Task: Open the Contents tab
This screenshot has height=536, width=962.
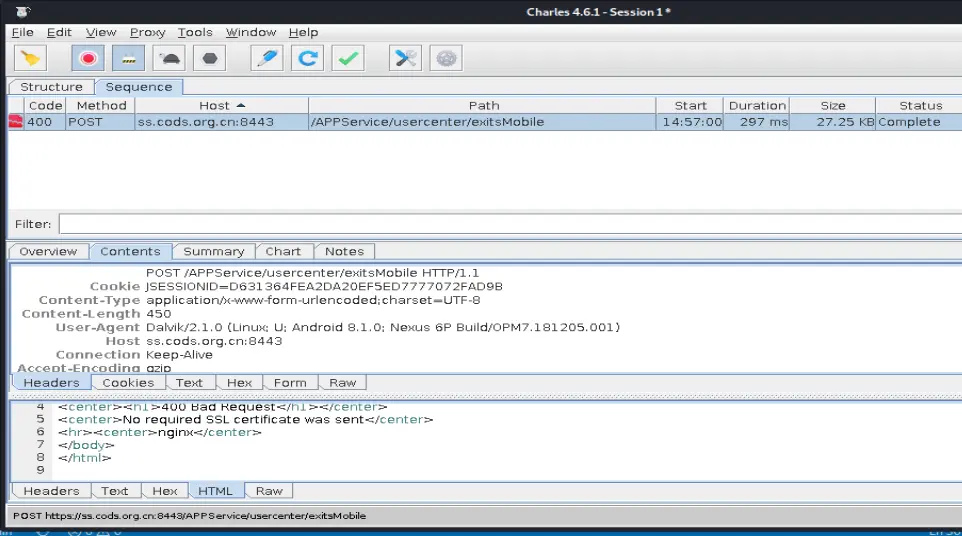Action: 130,251
